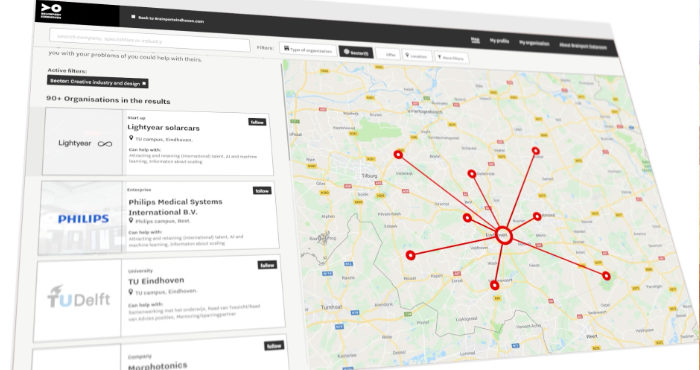Open Philips Medical Systems International B.V. title
This screenshot has height=370, width=700.
(175, 207)
